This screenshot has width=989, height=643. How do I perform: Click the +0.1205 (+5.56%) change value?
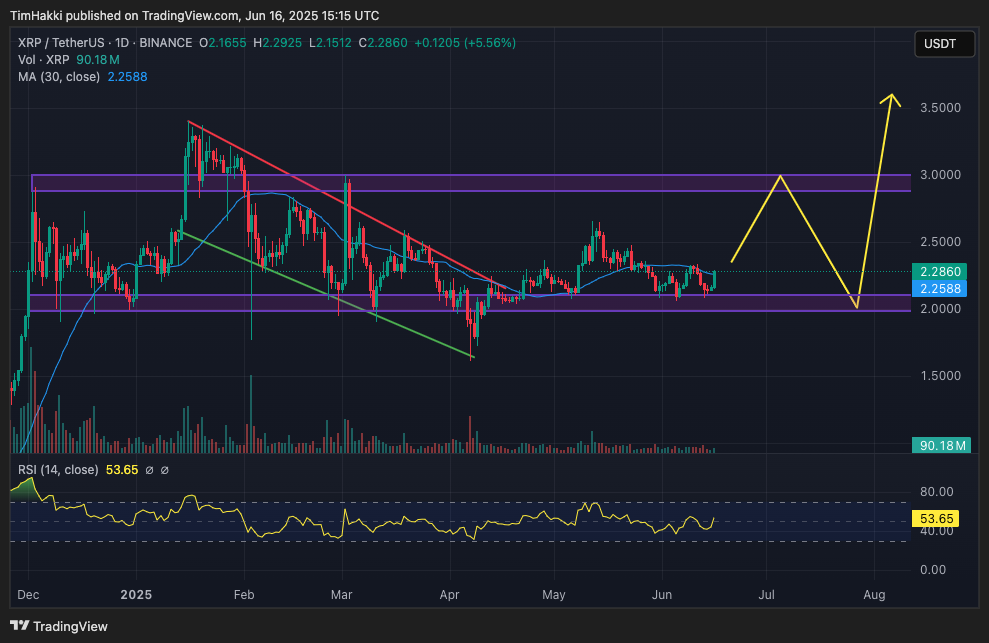tap(465, 43)
